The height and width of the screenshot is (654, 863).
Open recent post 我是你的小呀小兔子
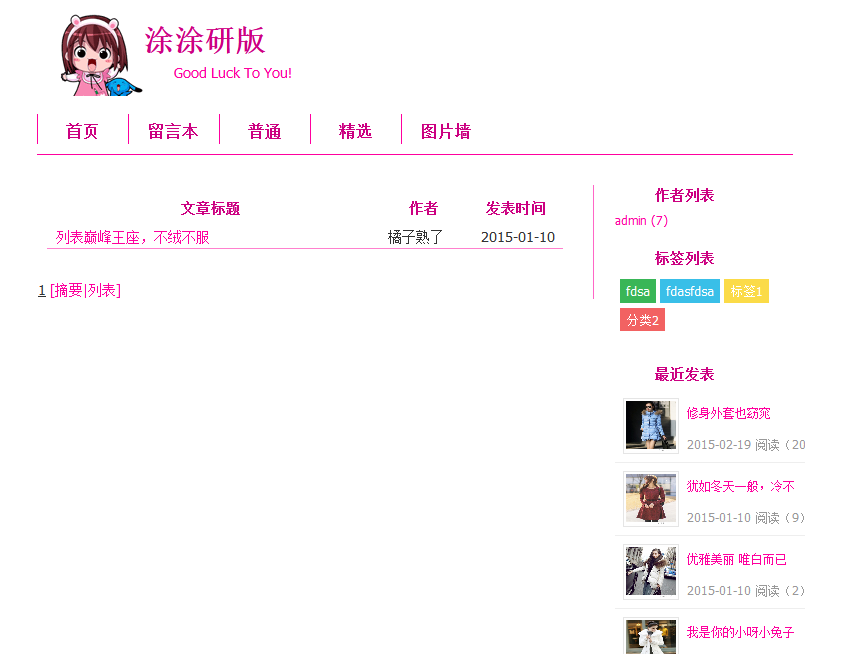click(740, 633)
